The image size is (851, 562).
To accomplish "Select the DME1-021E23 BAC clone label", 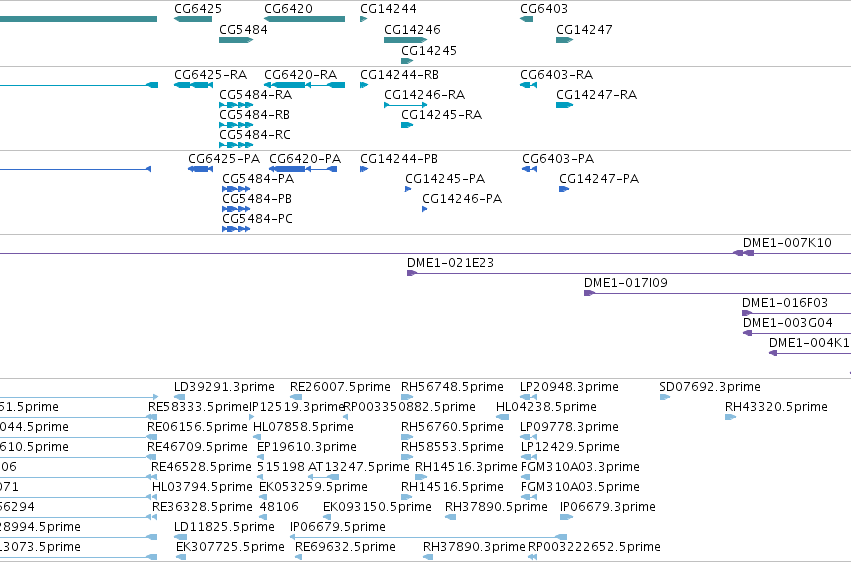I will [x=450, y=263].
